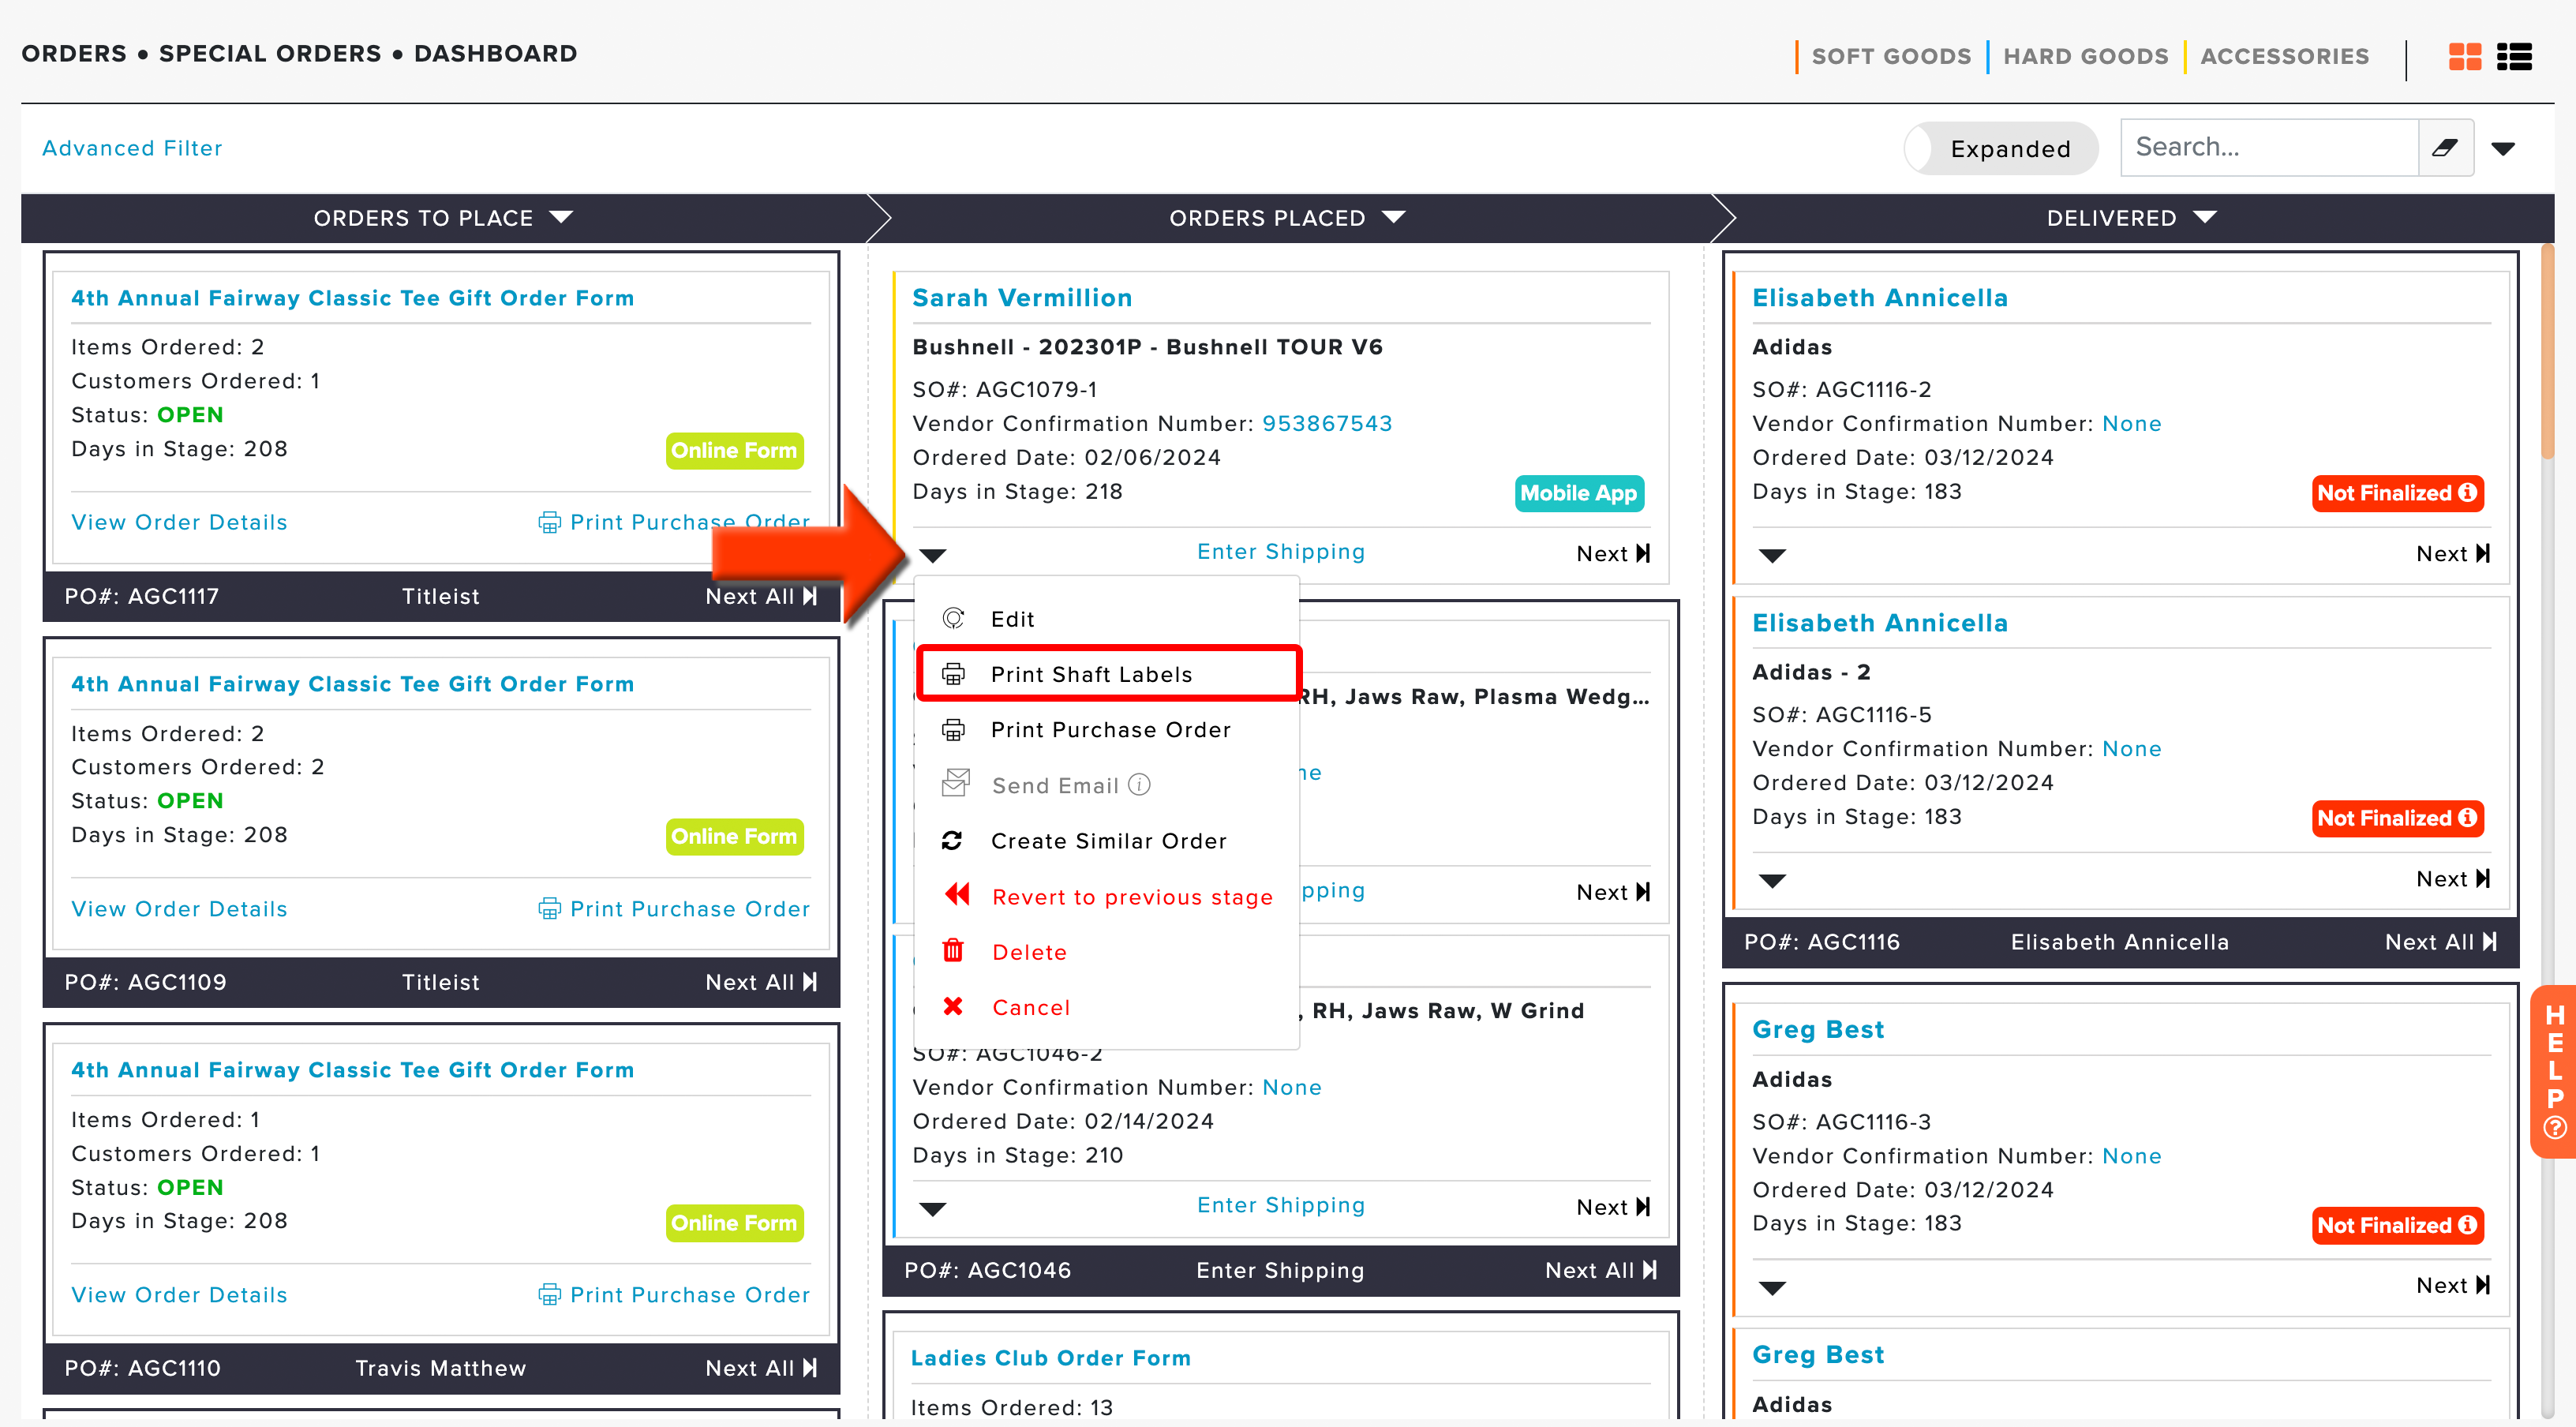Click Not Finalized badge on Greg Best AGC1116-3
Screen dimensions: 2576x1427
click(2397, 1225)
